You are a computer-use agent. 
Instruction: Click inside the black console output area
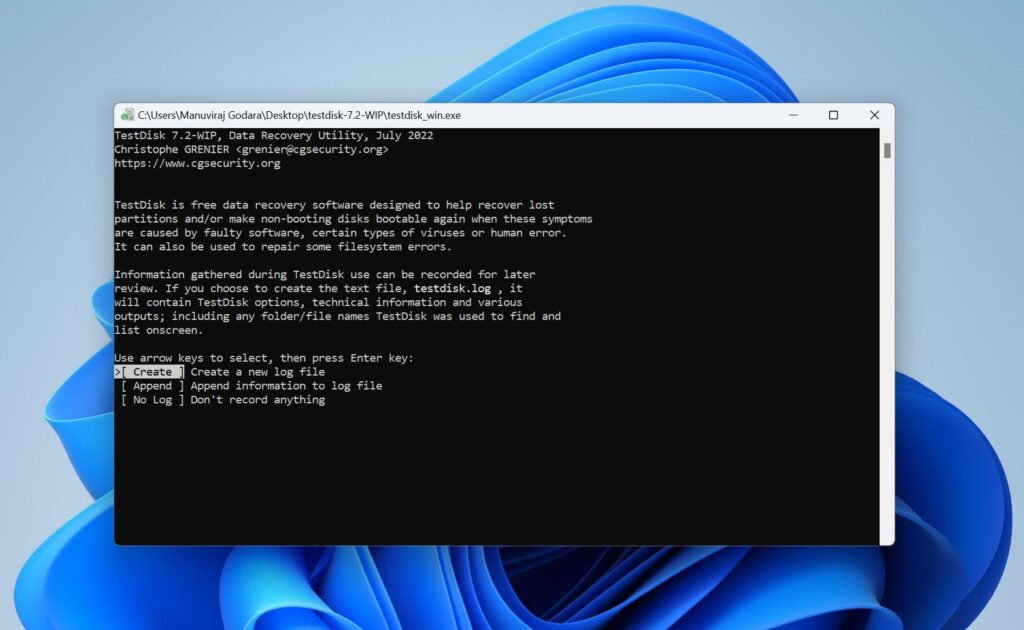coord(500,470)
